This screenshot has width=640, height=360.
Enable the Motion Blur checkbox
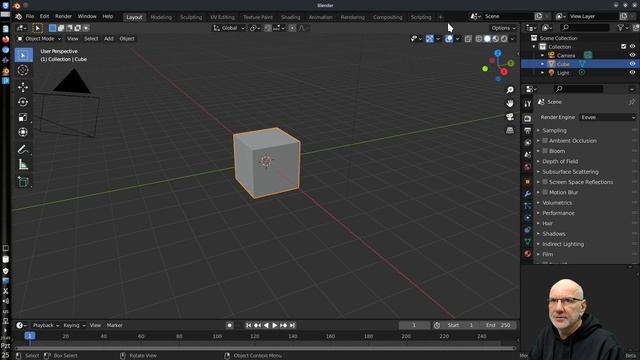[545, 192]
